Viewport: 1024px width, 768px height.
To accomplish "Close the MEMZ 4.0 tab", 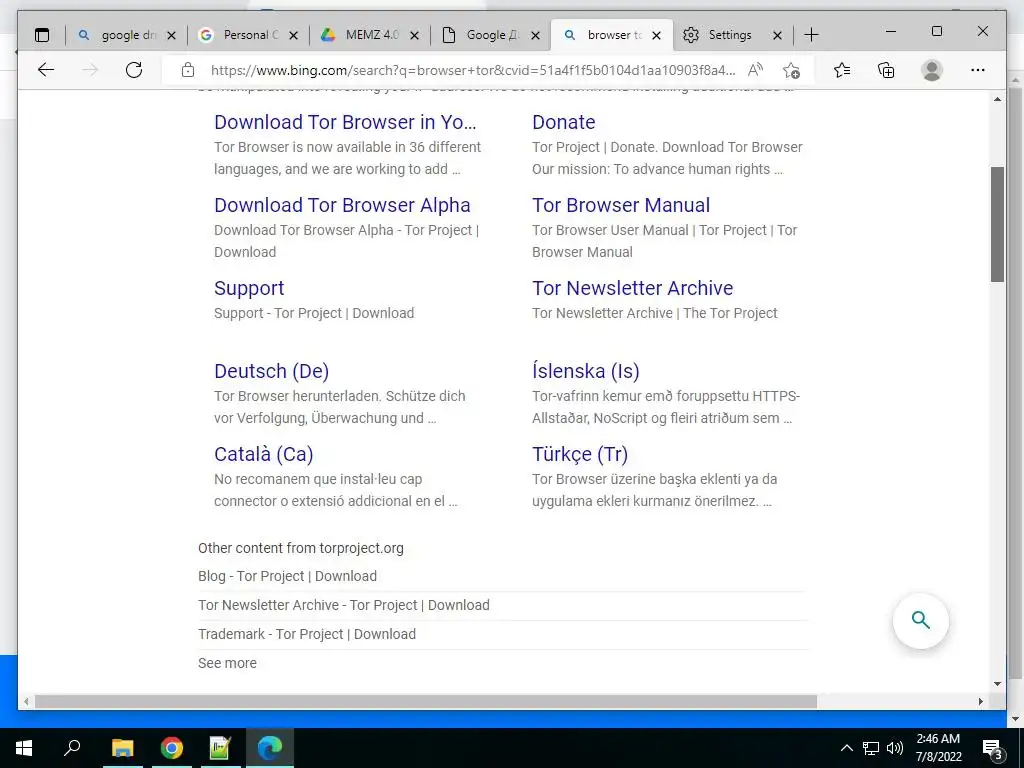I will pos(414,35).
